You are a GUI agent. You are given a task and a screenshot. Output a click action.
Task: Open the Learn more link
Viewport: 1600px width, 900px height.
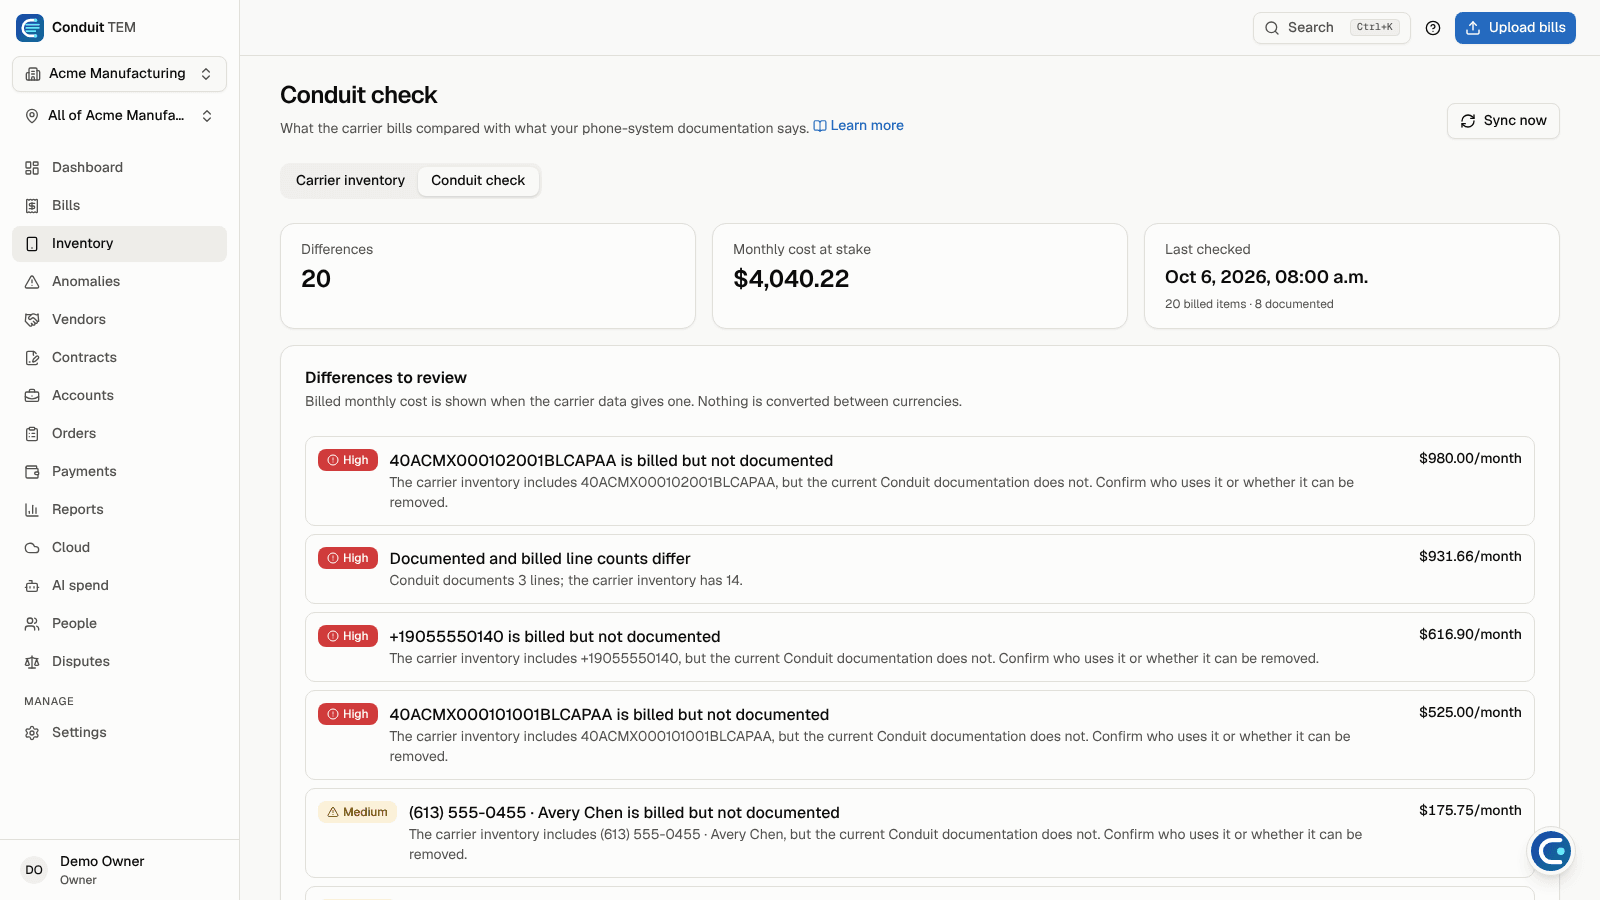pos(859,126)
